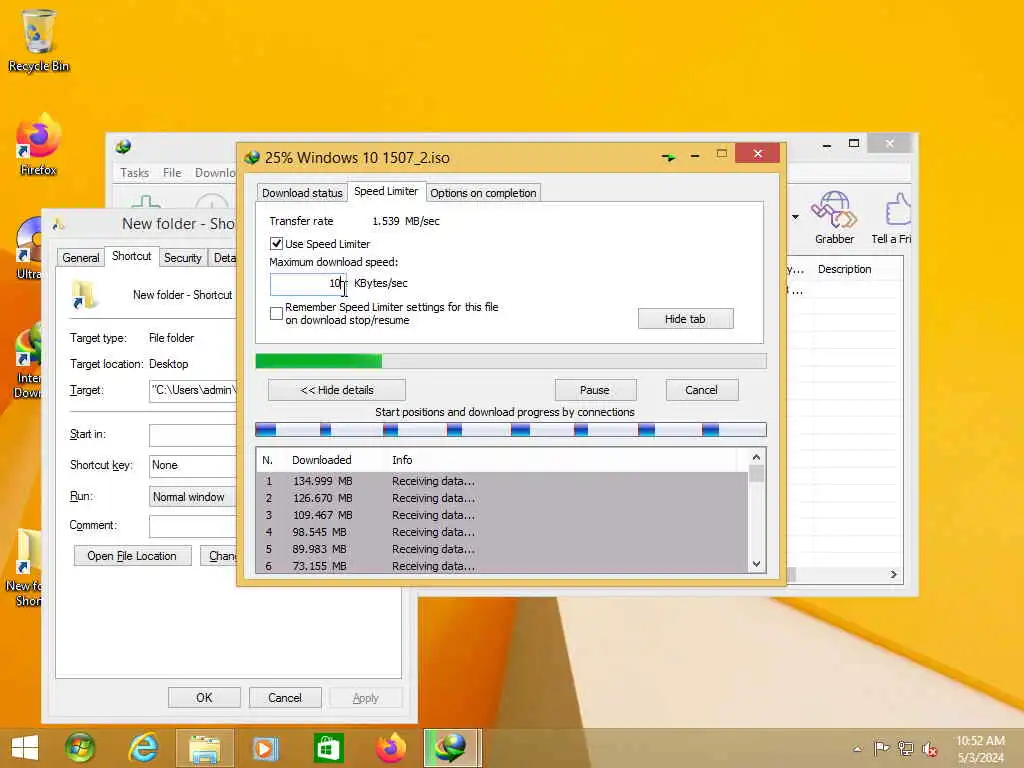Open Windows Start button
1024x768 pixels.
pyautogui.click(x=25, y=748)
